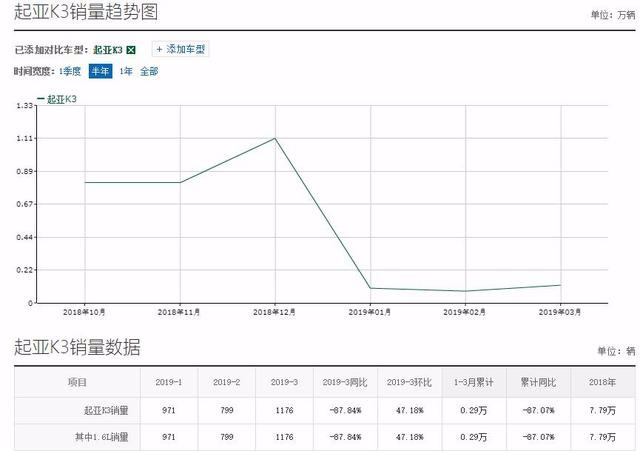Click the 2019-3 column header
Image resolution: width=640 pixels, height=451 pixels.
284,382
